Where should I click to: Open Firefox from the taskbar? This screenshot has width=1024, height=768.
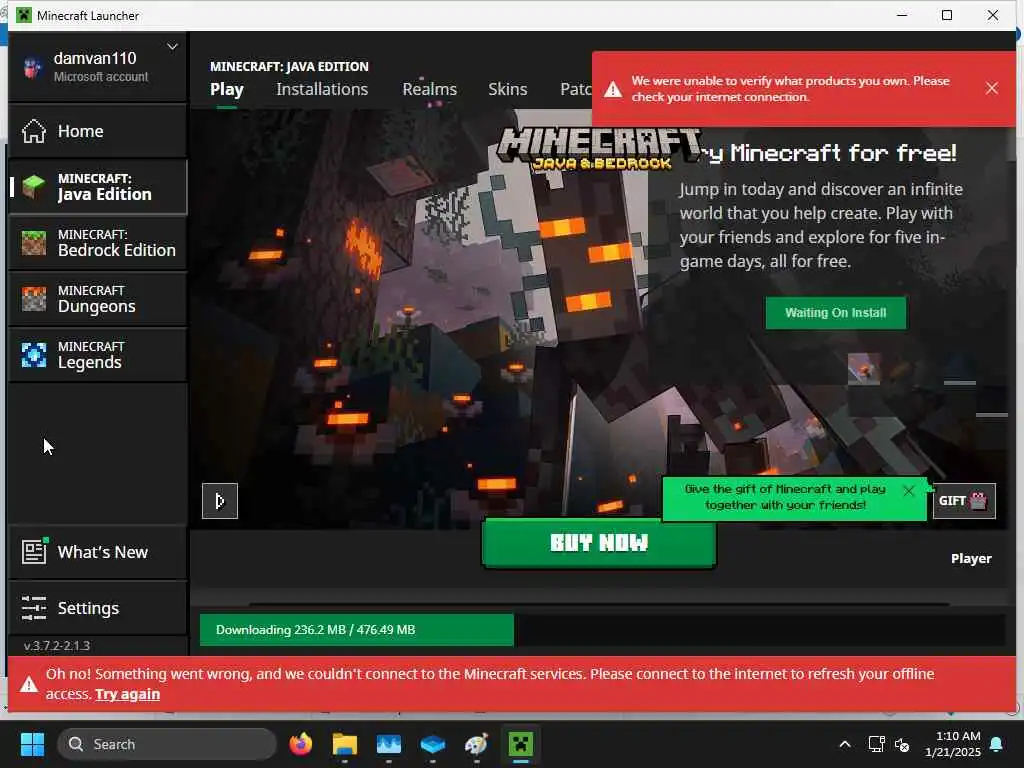300,744
